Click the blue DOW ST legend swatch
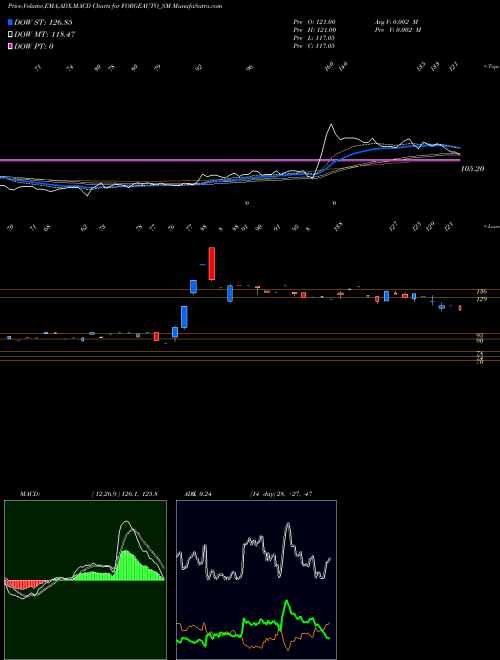The height and width of the screenshot is (660, 500). 11,22
